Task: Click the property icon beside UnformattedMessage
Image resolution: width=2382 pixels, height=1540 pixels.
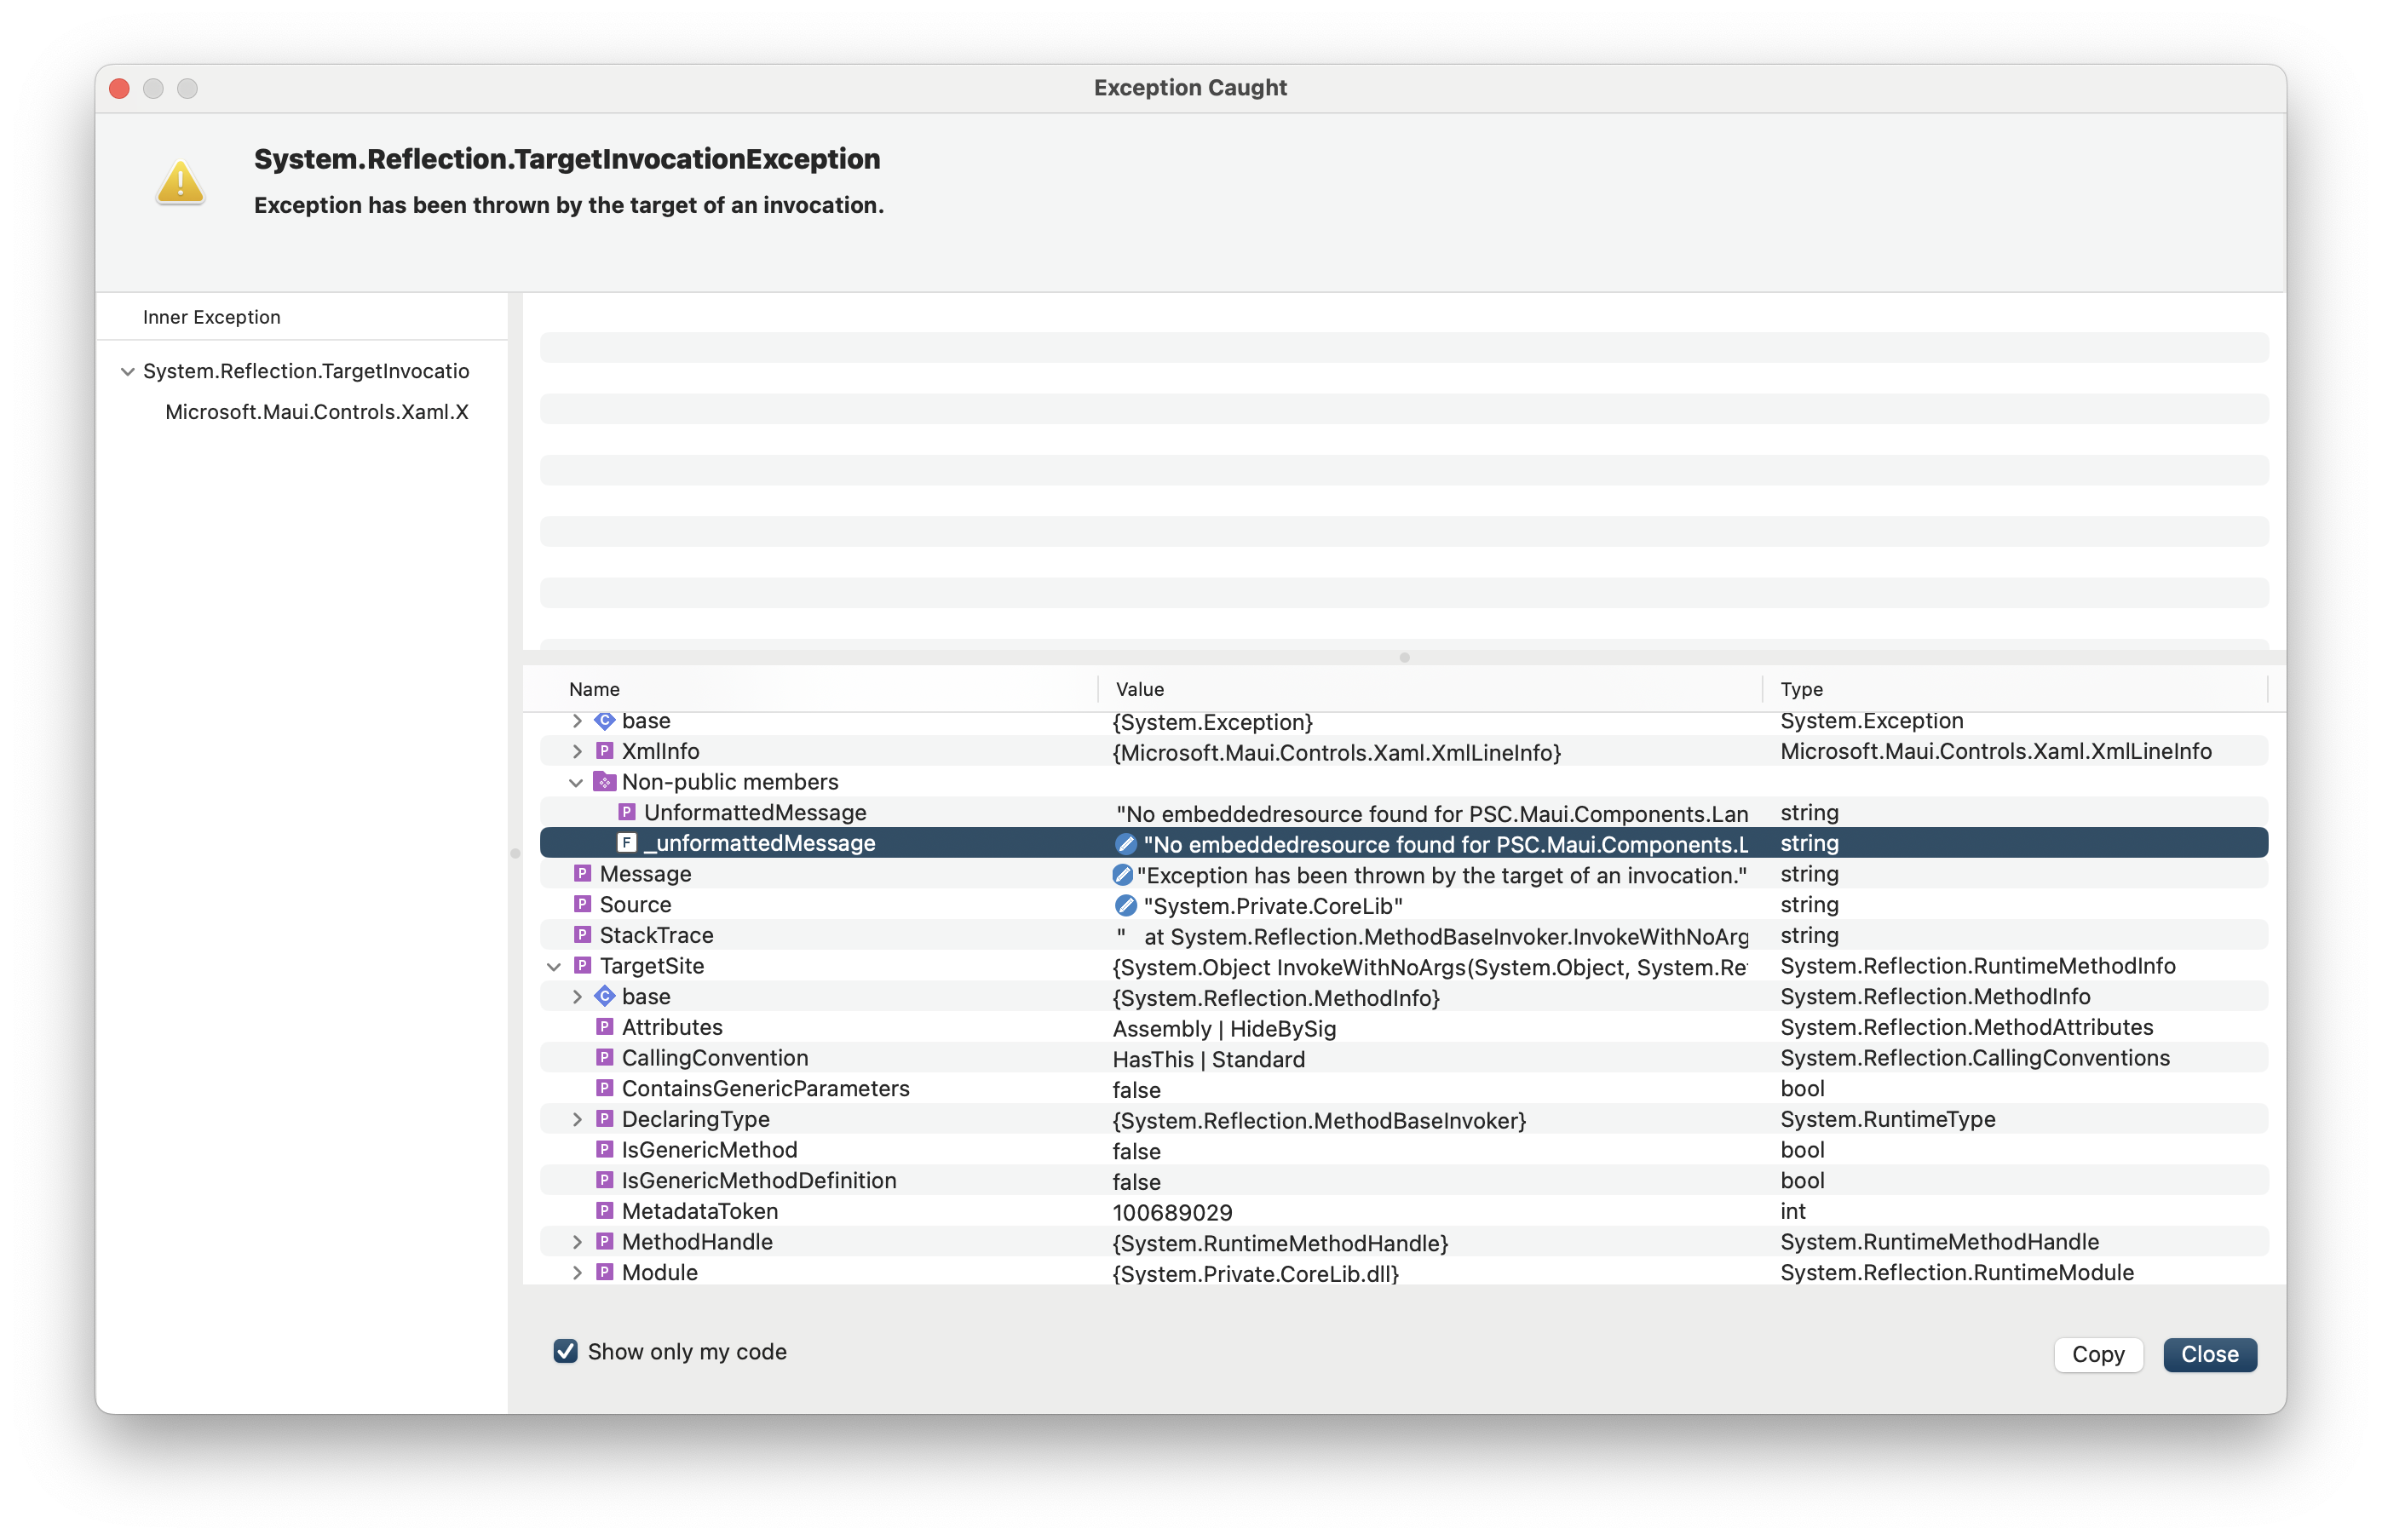Action: pos(626,812)
